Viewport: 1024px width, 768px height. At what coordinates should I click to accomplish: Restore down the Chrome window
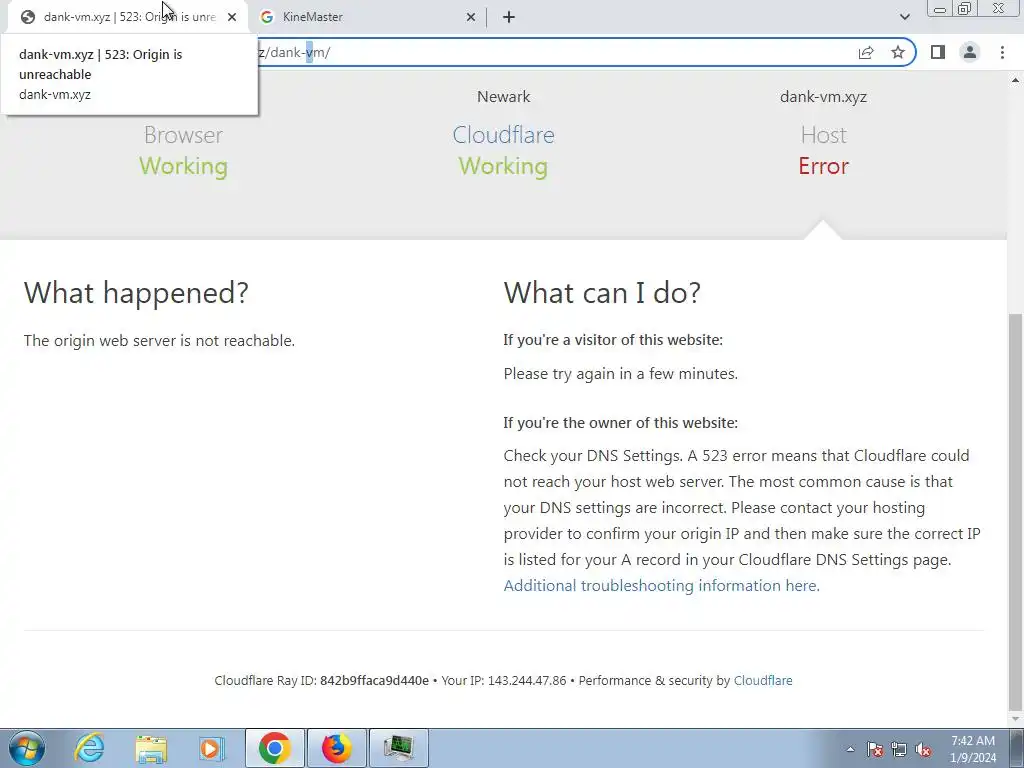tap(965, 8)
